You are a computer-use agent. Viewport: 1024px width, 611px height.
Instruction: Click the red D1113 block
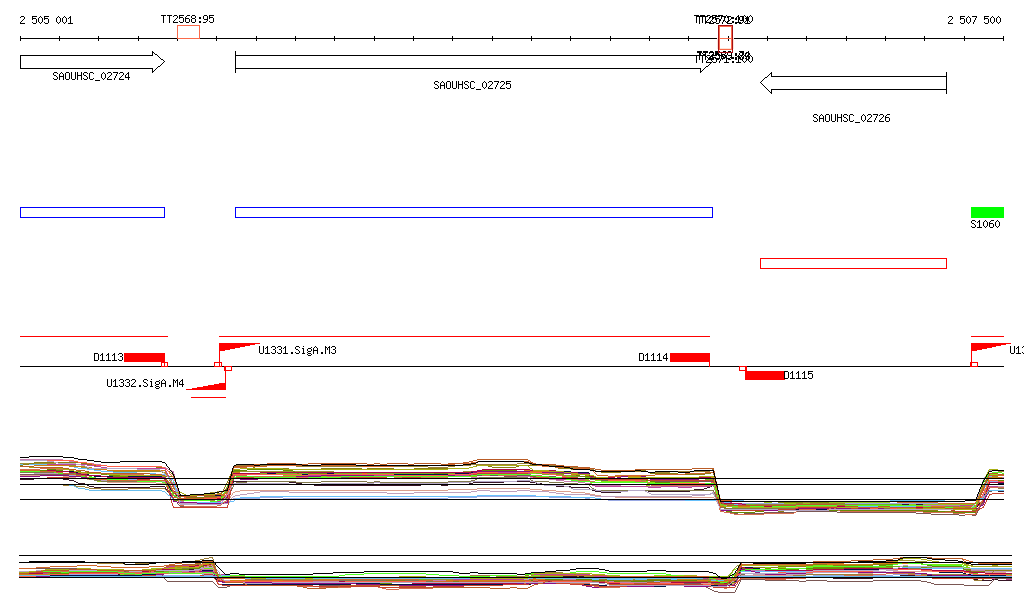(x=144, y=357)
